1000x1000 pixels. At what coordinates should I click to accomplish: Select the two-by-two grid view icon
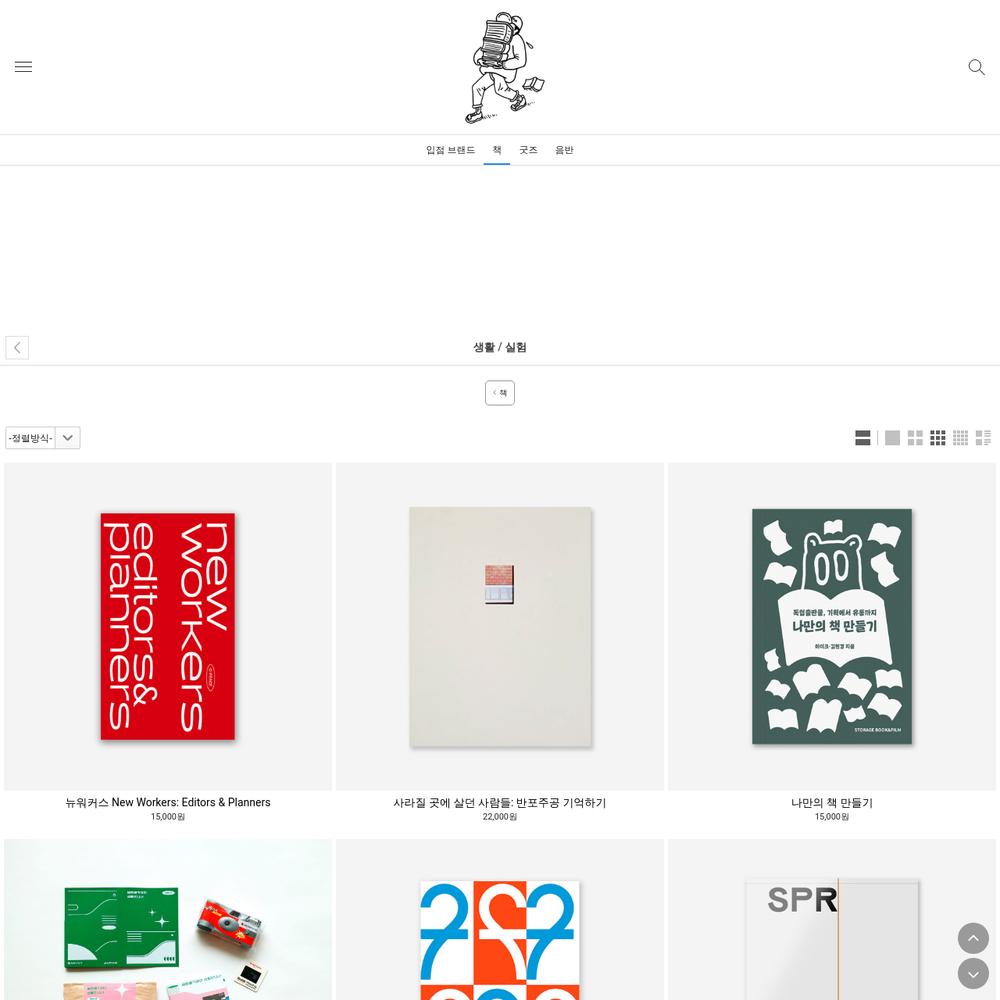tap(915, 438)
